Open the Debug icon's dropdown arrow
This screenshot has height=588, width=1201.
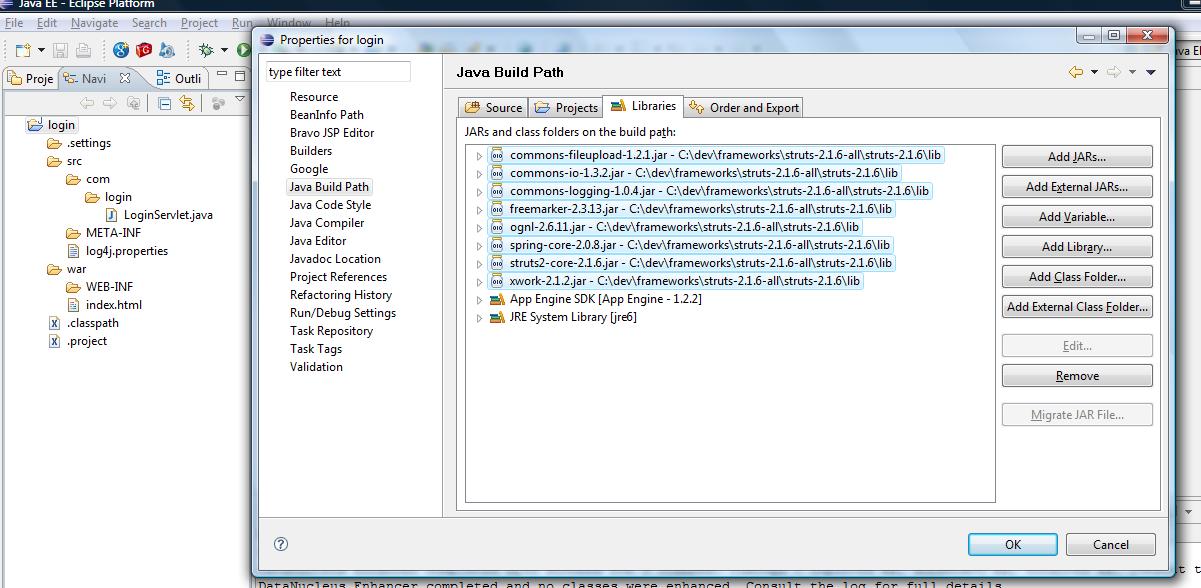point(222,50)
